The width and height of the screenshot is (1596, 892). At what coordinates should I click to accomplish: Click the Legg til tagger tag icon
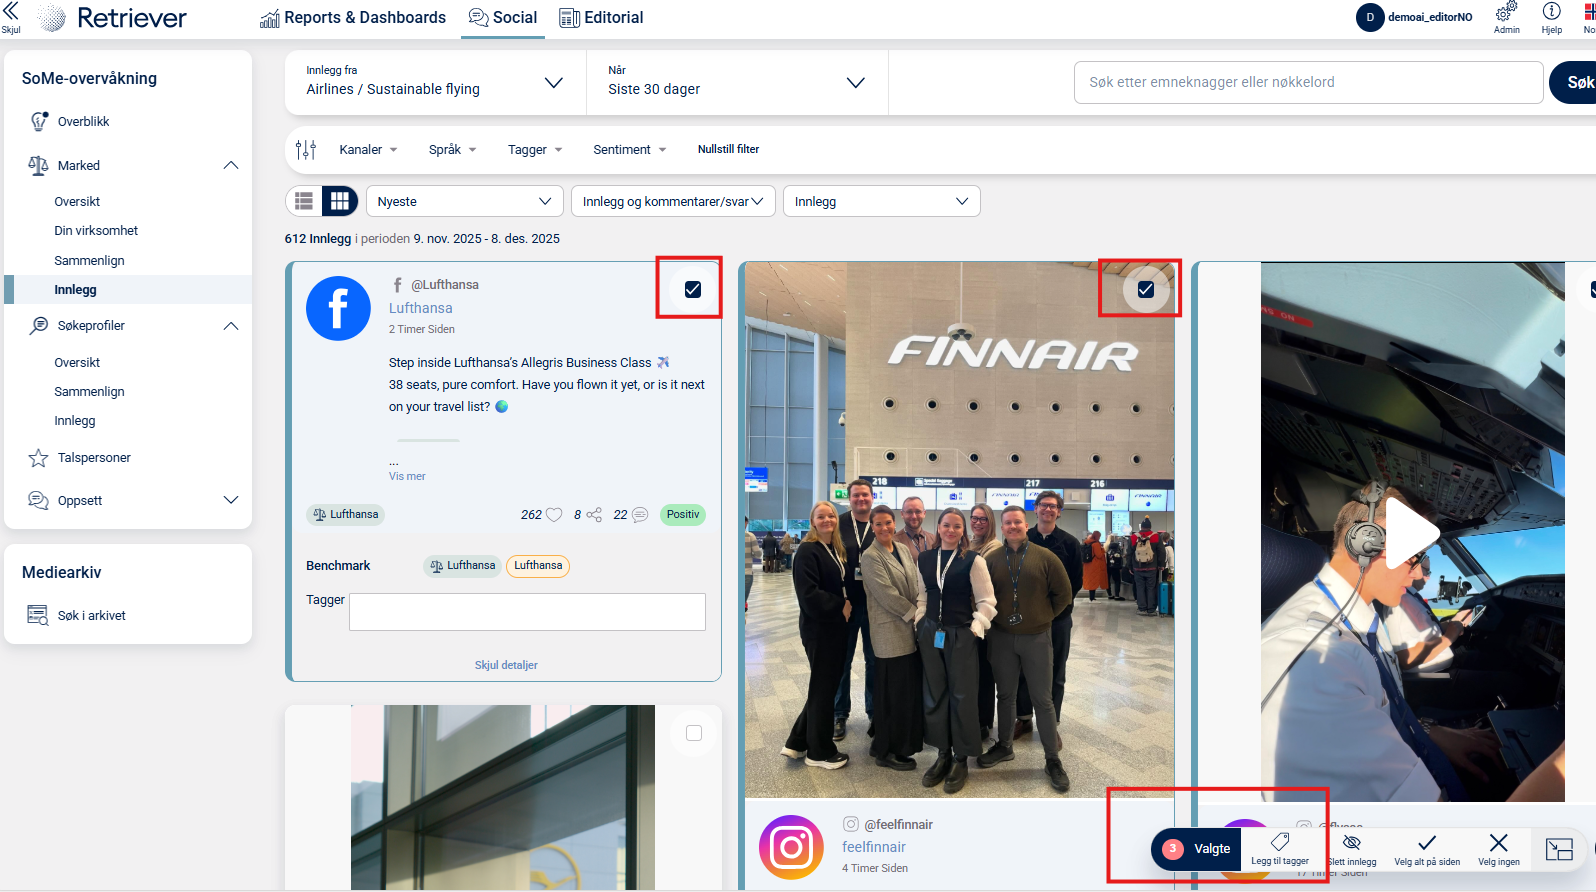click(1280, 842)
